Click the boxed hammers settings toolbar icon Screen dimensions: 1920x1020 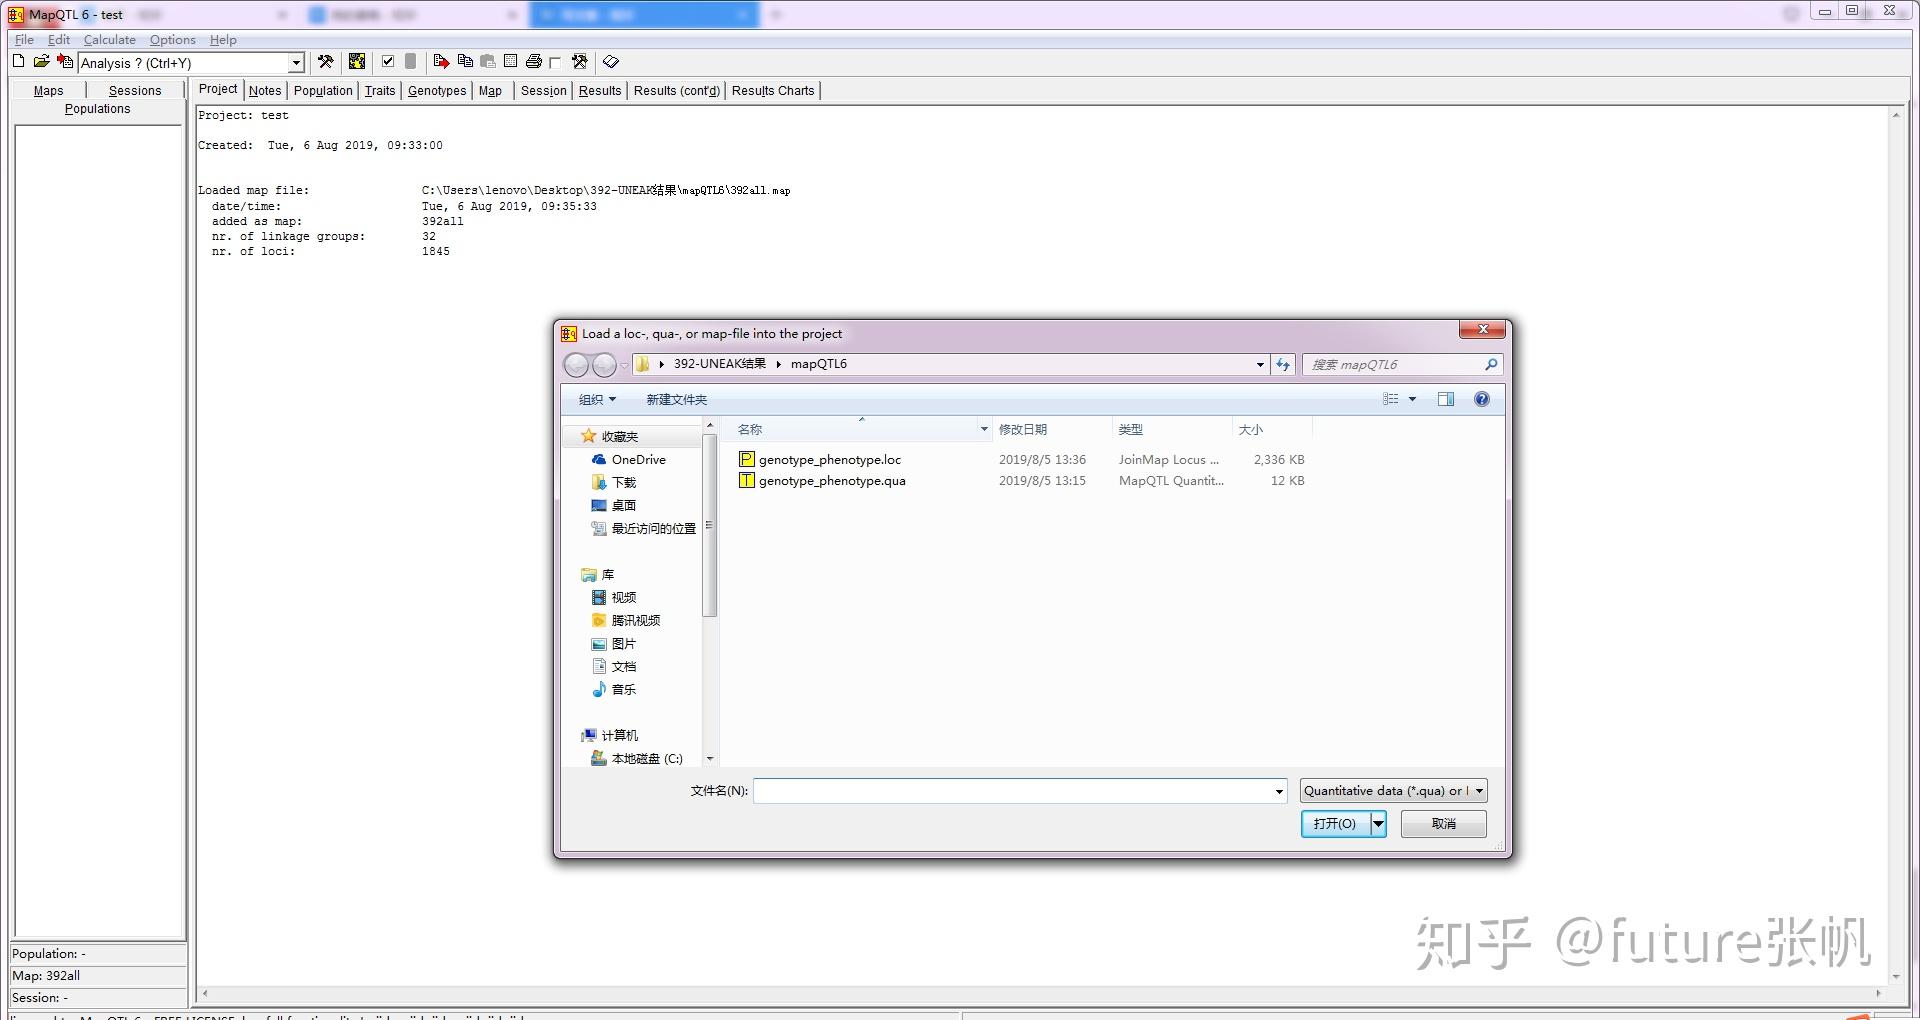580,62
